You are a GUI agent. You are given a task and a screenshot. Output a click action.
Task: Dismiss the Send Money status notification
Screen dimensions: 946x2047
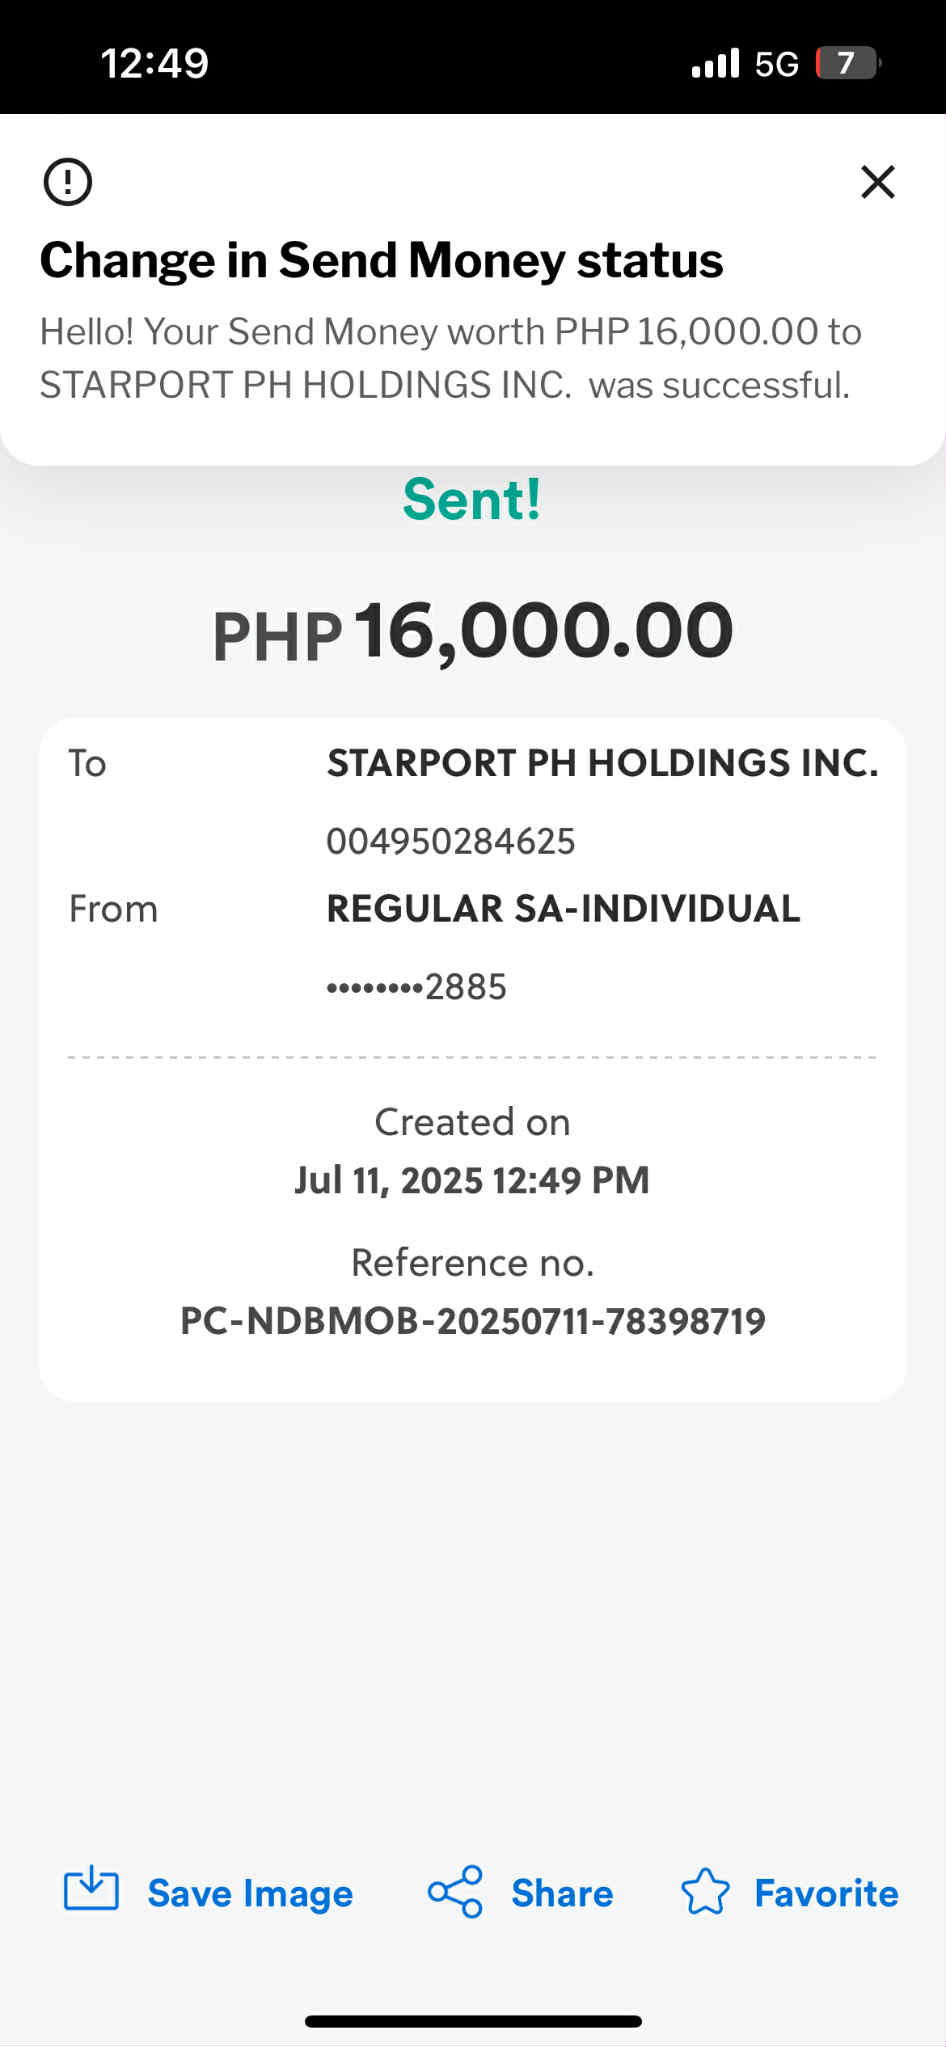(877, 182)
